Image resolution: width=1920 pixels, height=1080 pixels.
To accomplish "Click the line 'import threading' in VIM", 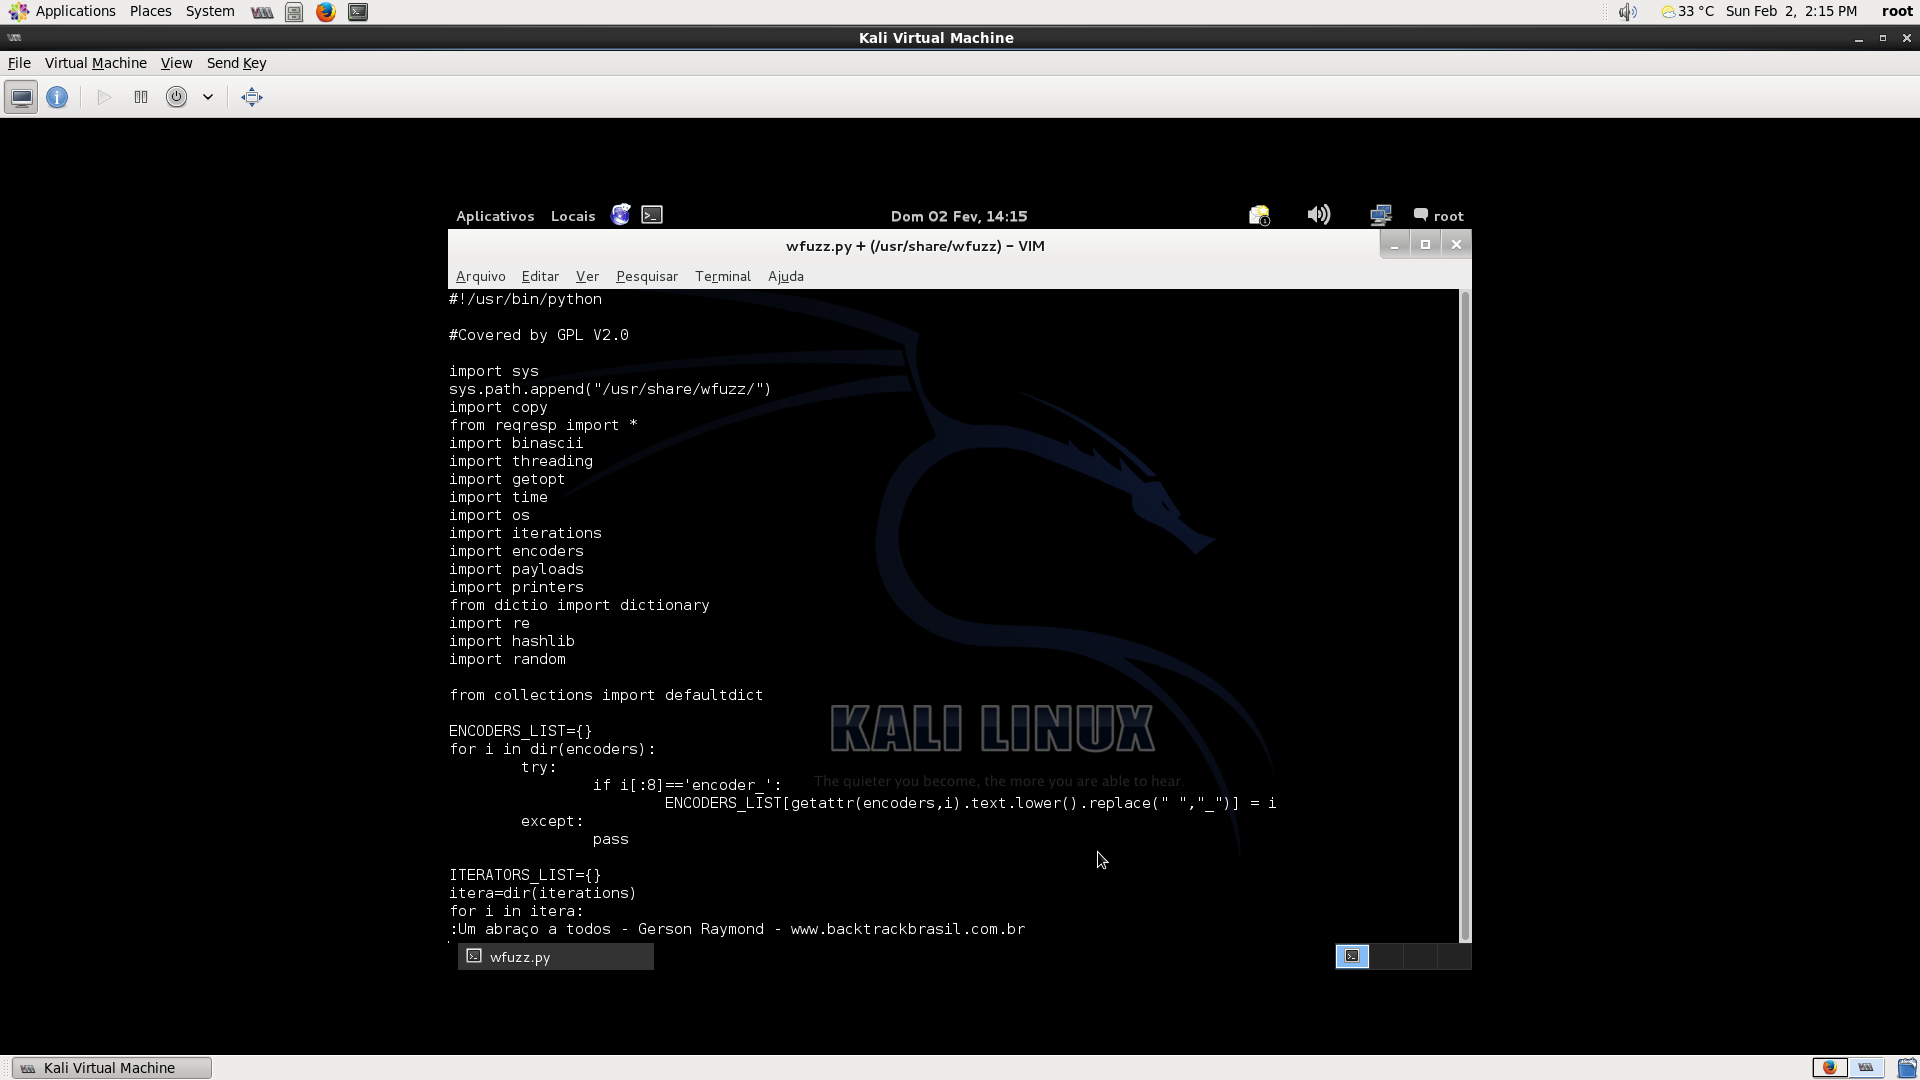I will (x=521, y=461).
